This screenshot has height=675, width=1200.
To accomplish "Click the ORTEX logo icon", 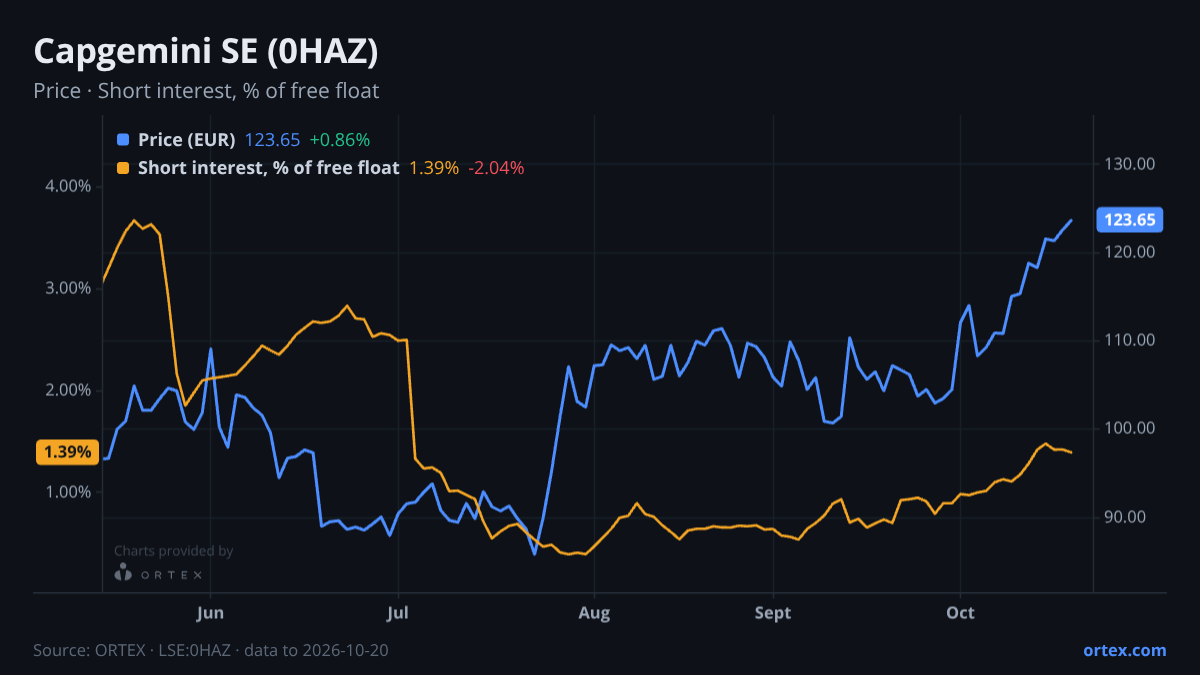I will 123,573.
